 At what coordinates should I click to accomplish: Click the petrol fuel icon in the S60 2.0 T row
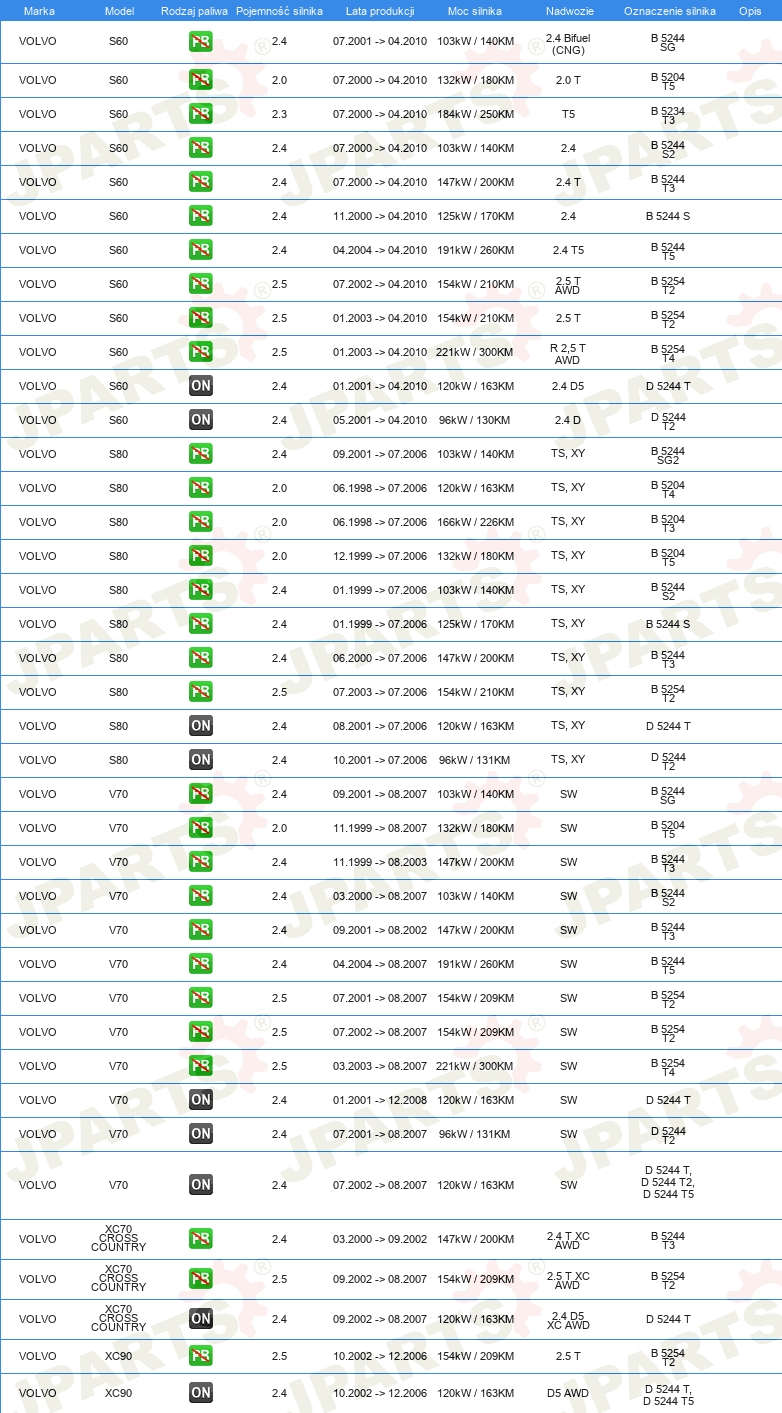click(x=201, y=80)
